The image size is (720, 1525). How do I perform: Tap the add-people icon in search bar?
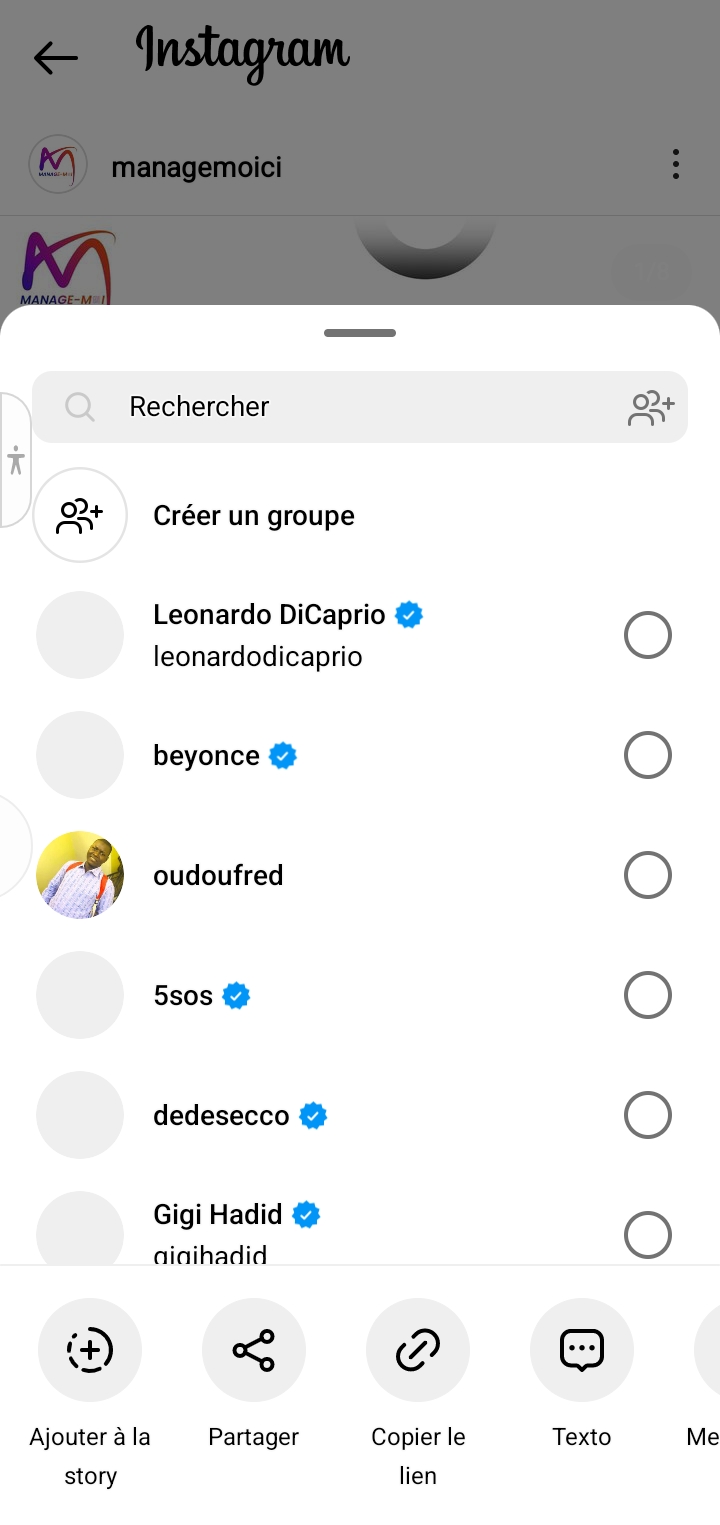651,407
